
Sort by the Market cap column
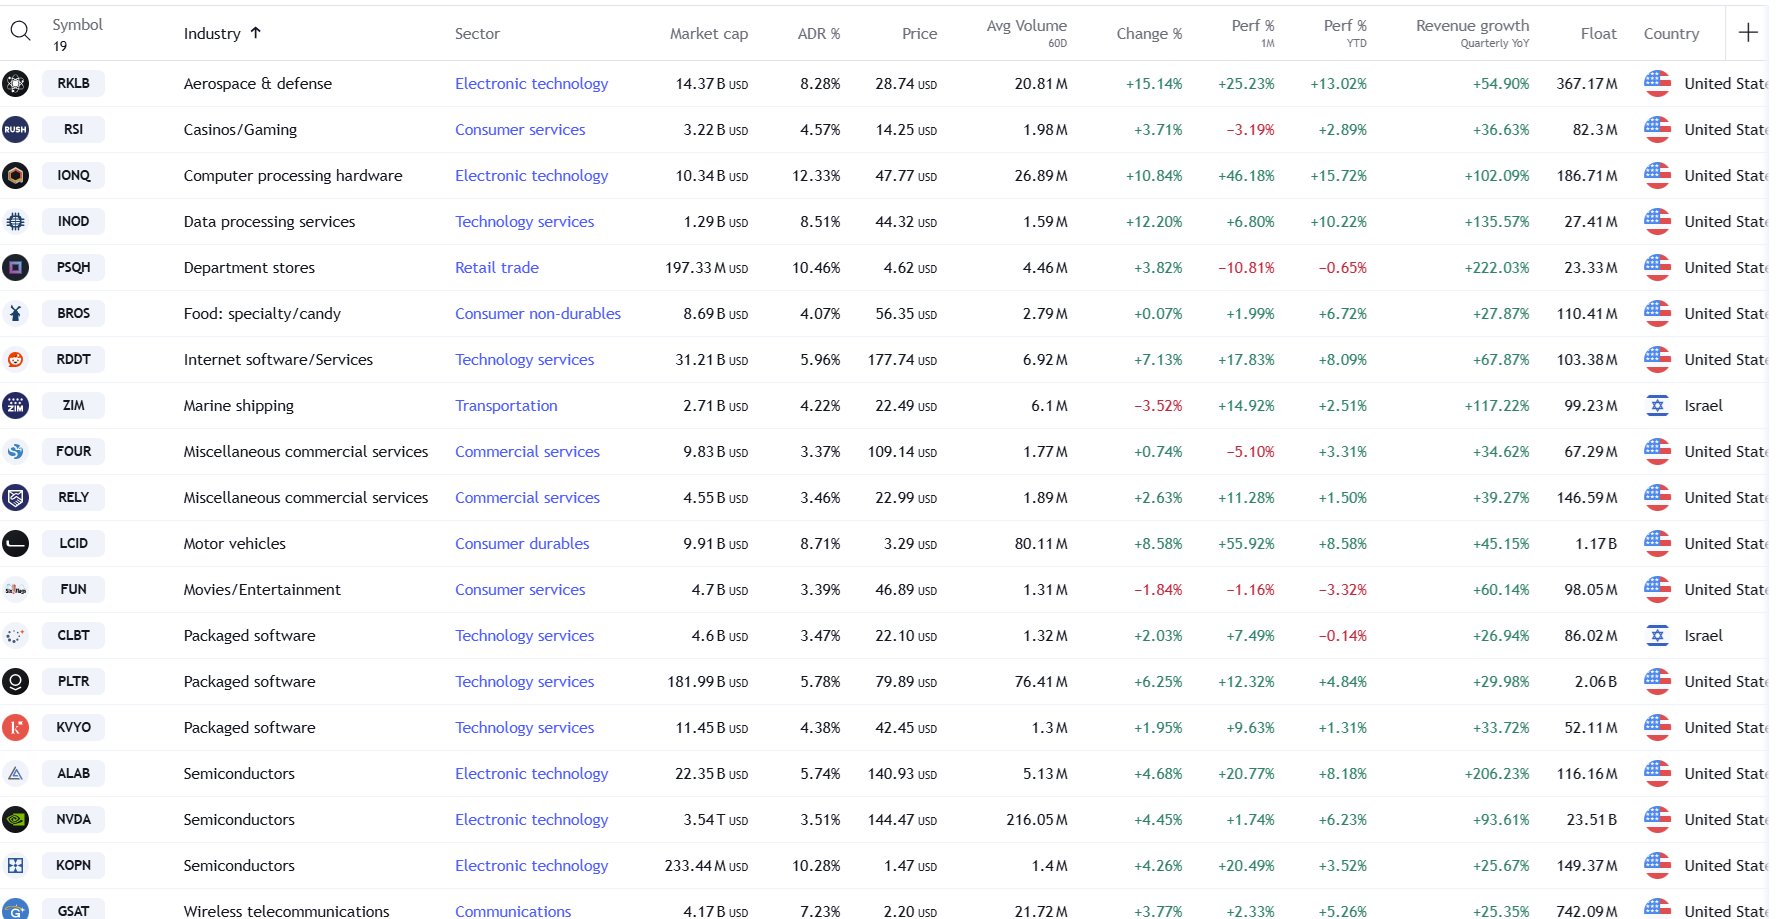coord(708,34)
